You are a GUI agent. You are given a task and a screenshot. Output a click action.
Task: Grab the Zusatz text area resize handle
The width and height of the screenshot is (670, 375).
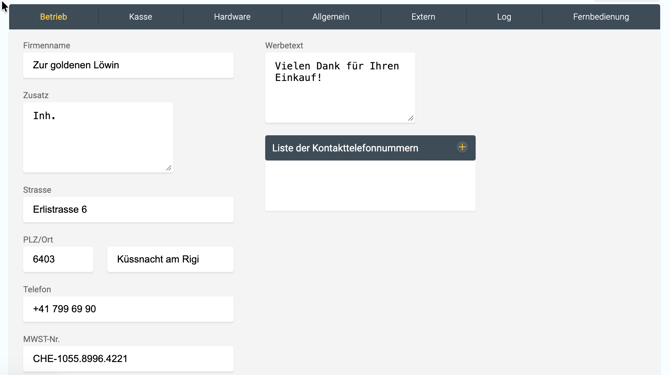(x=169, y=168)
